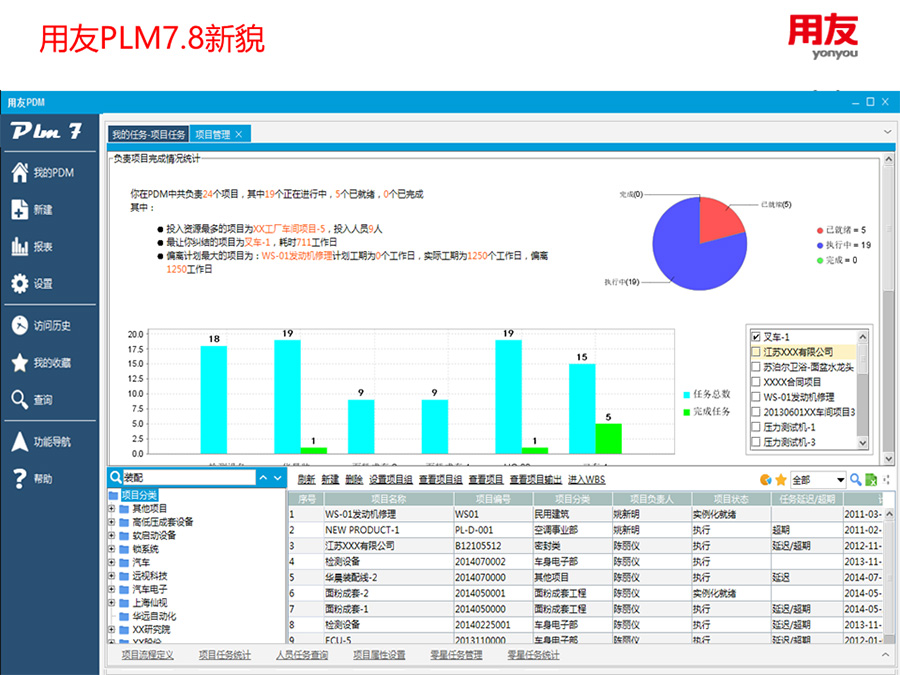Open 项目任务统计 bottom link

tap(225, 655)
